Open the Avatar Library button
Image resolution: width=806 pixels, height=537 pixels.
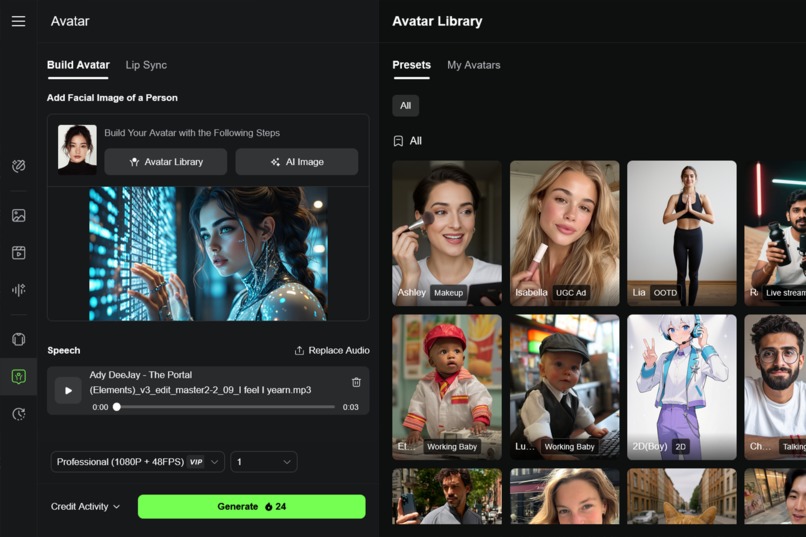pos(166,162)
